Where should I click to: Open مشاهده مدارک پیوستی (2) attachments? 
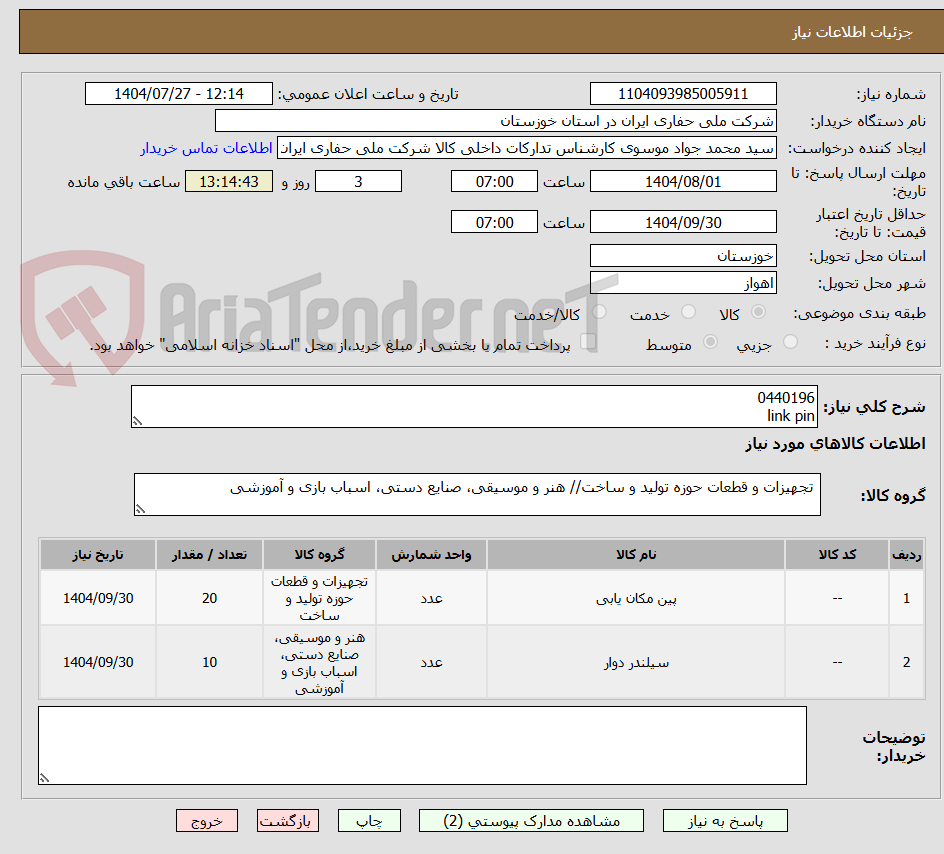click(x=531, y=821)
